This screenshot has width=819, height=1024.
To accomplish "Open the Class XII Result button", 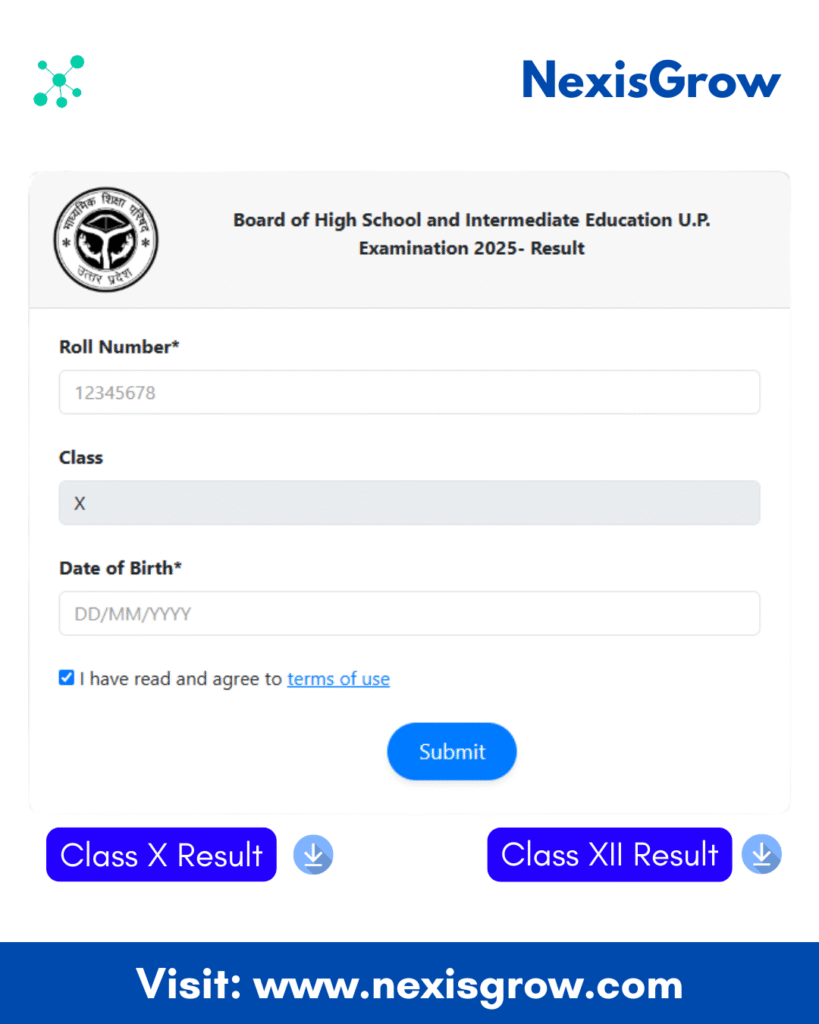I will (609, 855).
